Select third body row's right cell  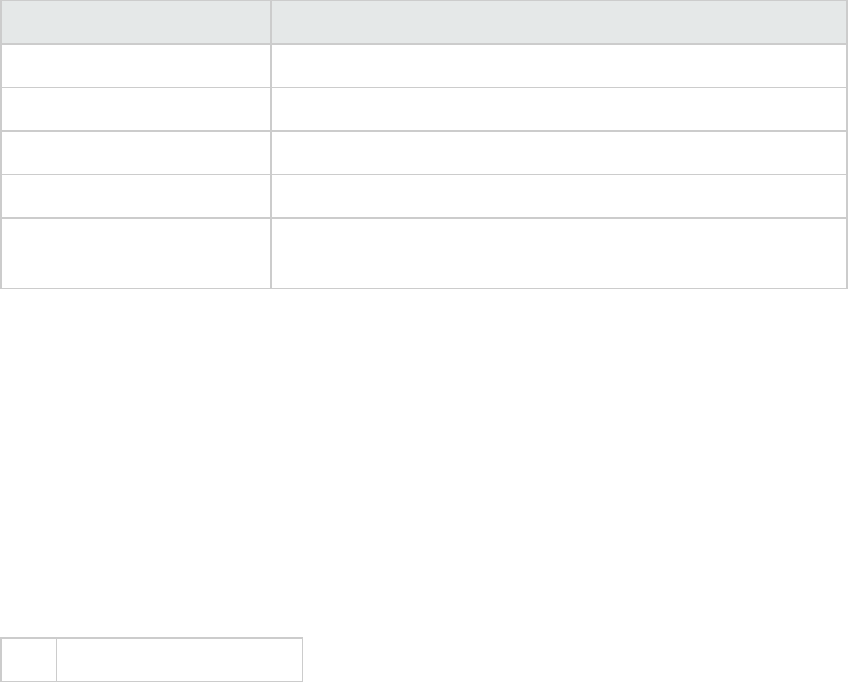559,152
